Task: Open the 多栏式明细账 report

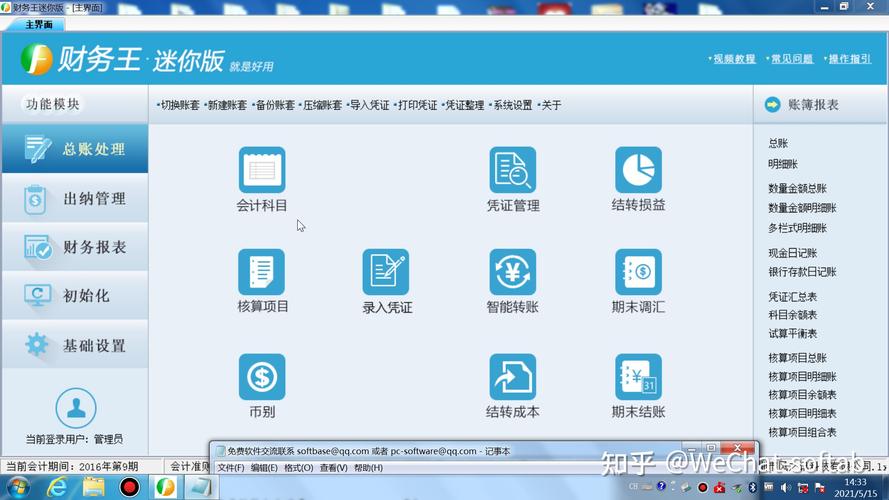Action: click(797, 228)
